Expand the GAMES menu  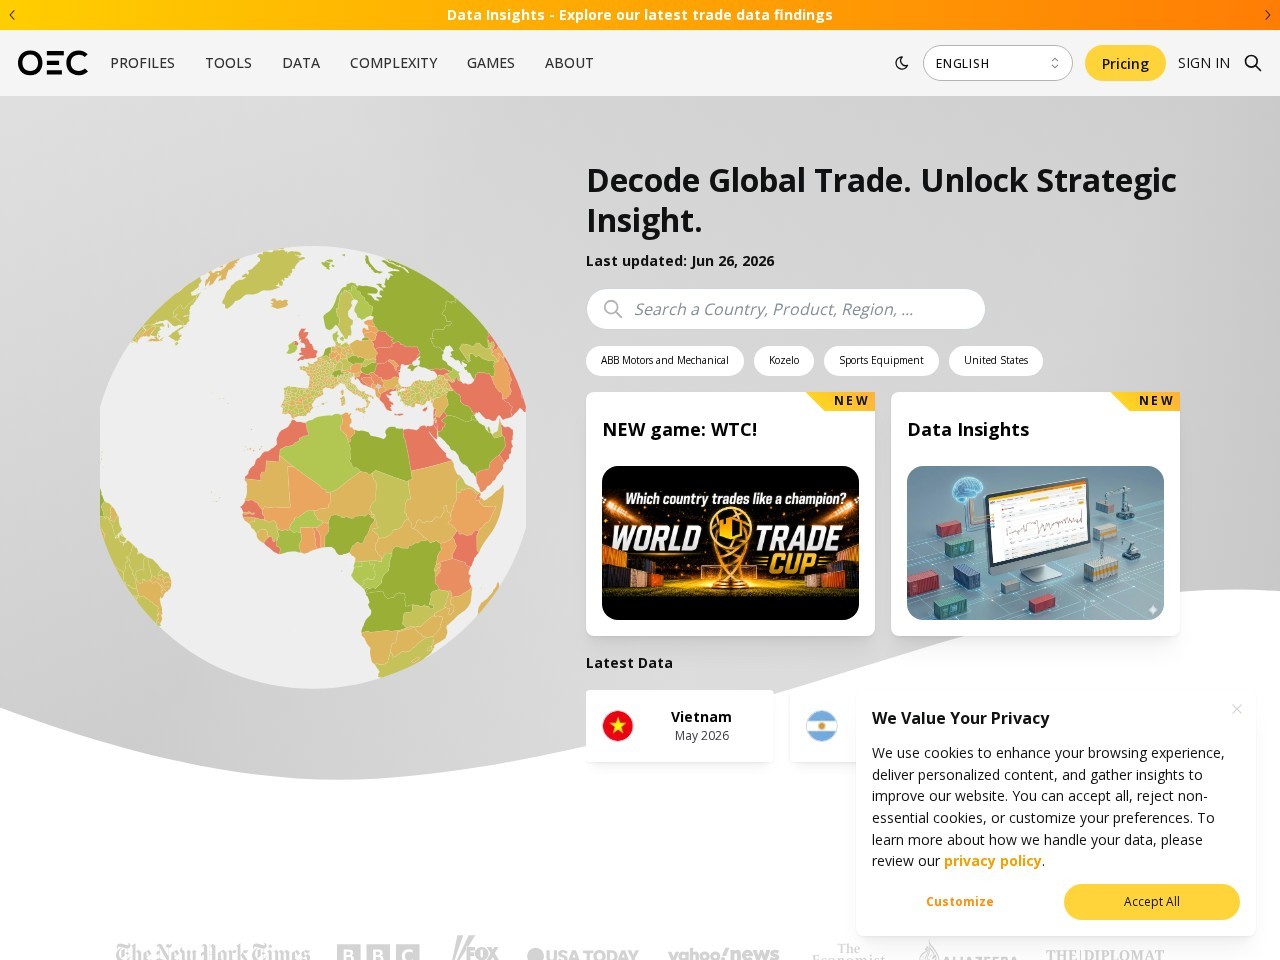pos(490,63)
